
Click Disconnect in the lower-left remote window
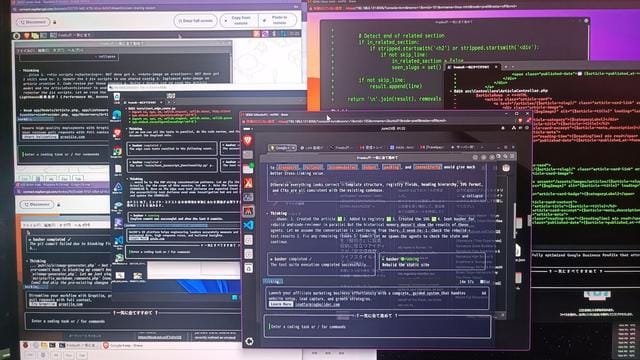point(37,204)
